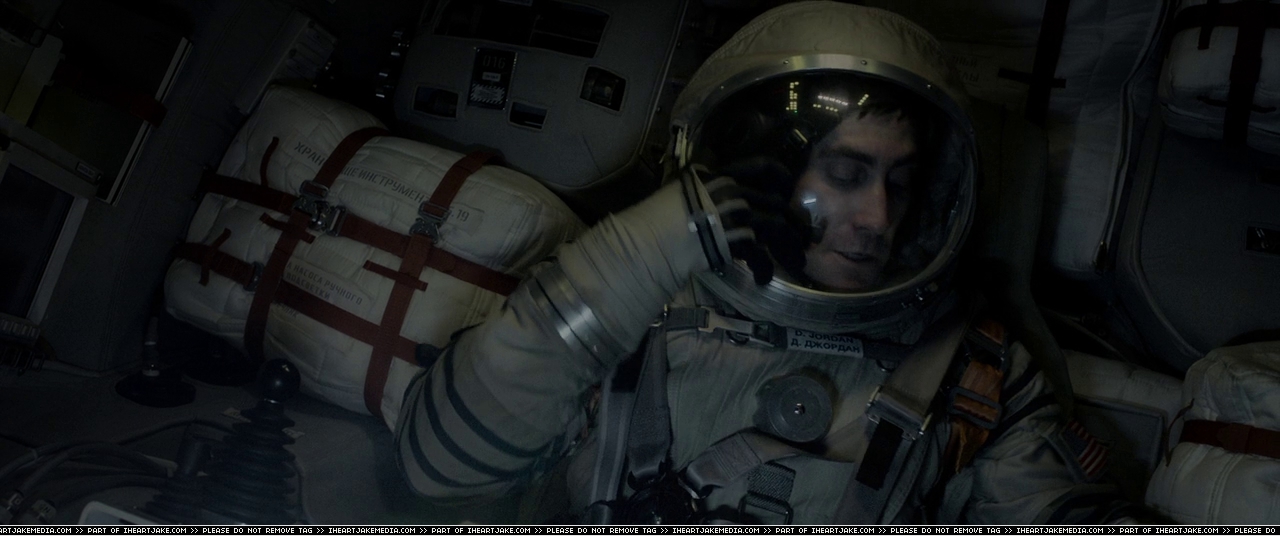Click the D. JORDAN name tag on suit

pos(823,343)
